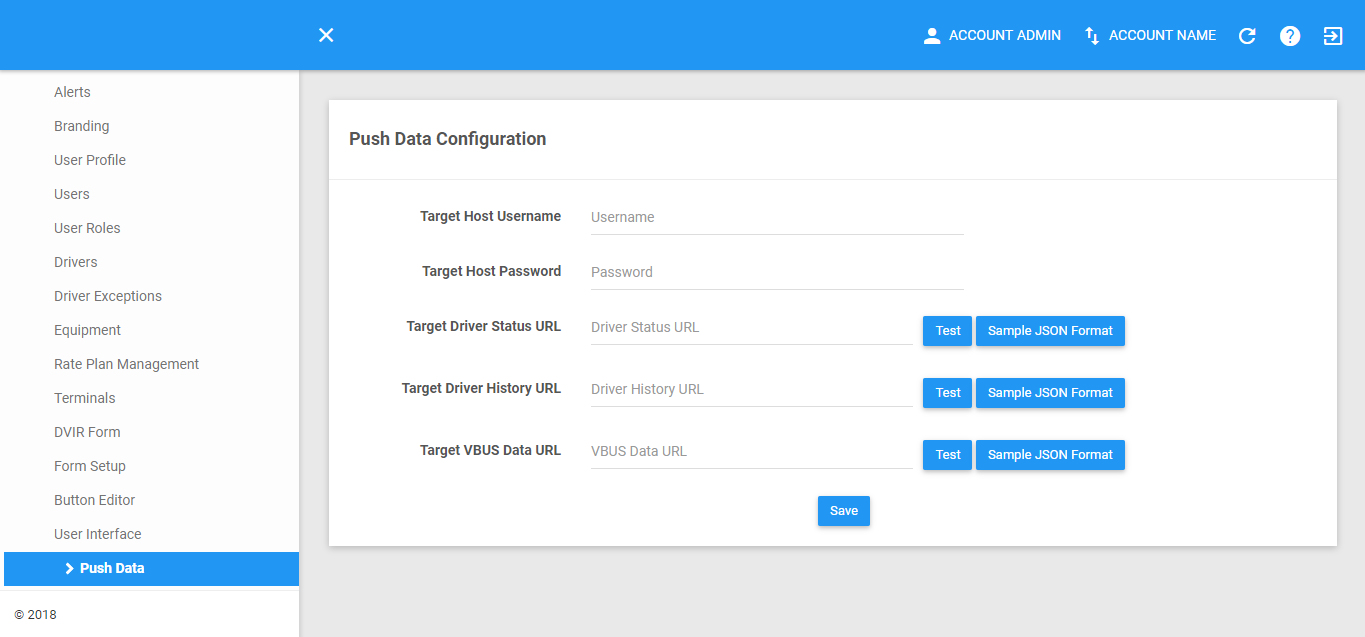Go to Button Editor
The width and height of the screenshot is (1365, 637).
click(95, 500)
